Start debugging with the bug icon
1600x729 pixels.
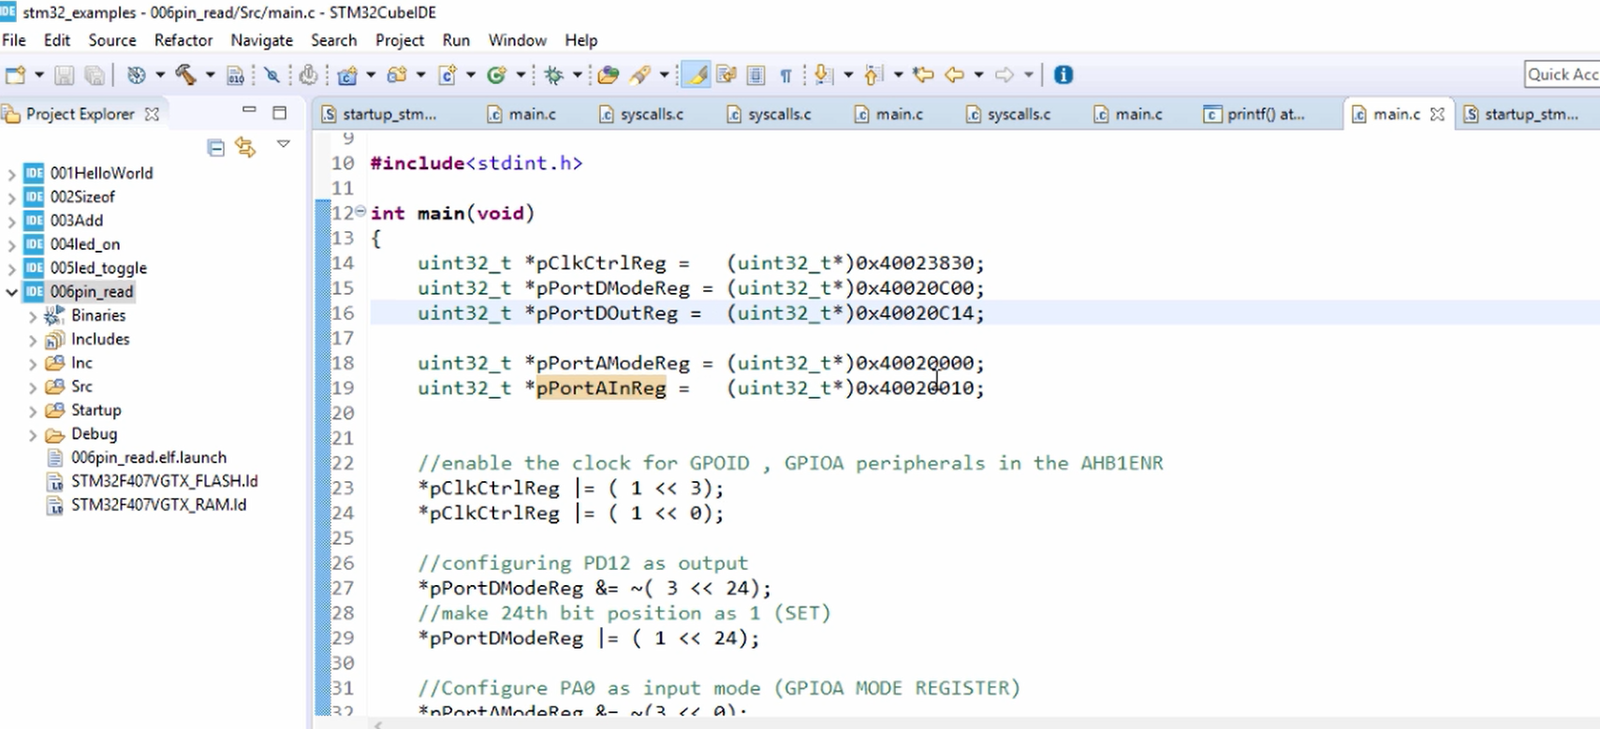(x=554, y=75)
